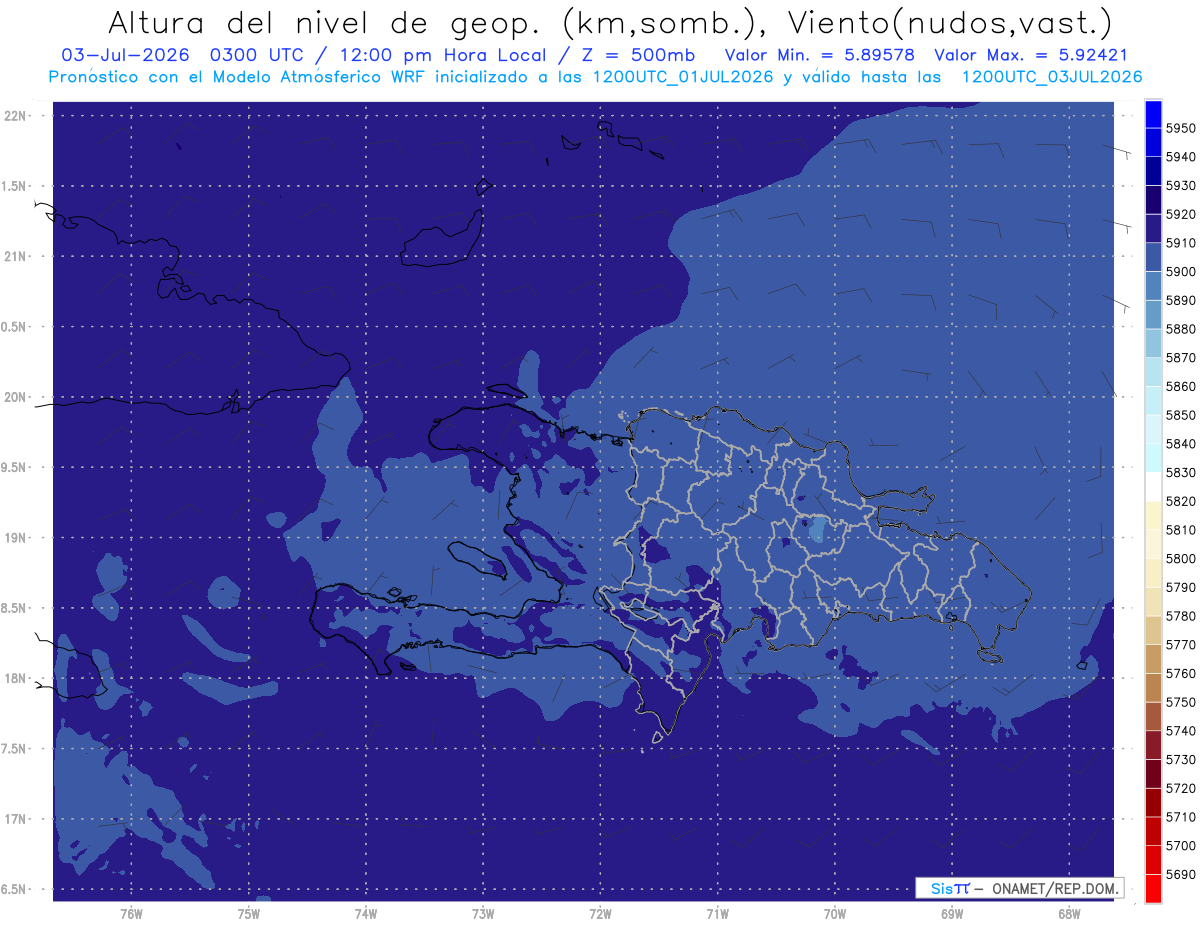
Task: Click the latitude label 6.5N
Action: (15, 889)
